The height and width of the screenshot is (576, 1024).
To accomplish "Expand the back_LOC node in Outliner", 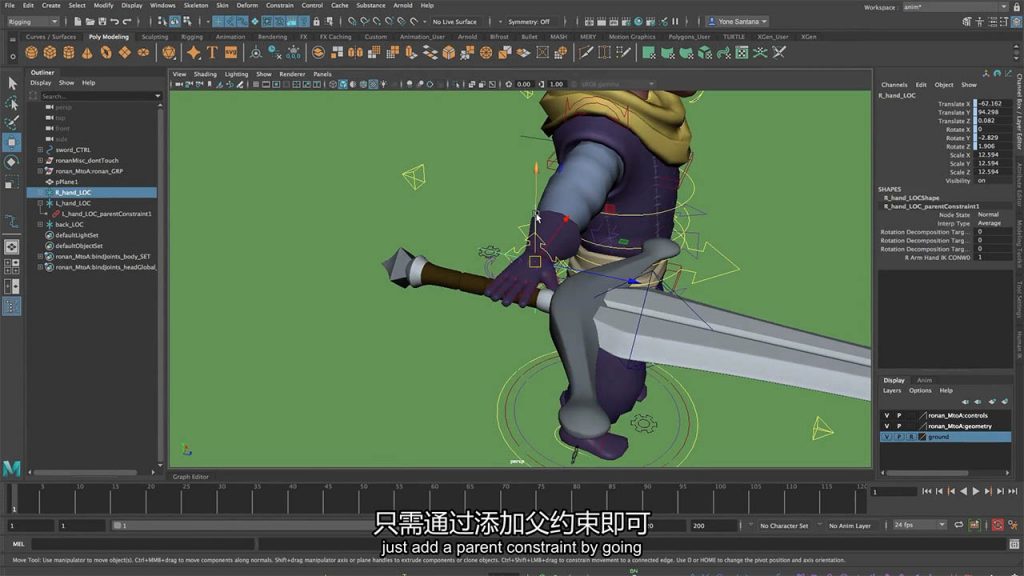I will [40, 224].
